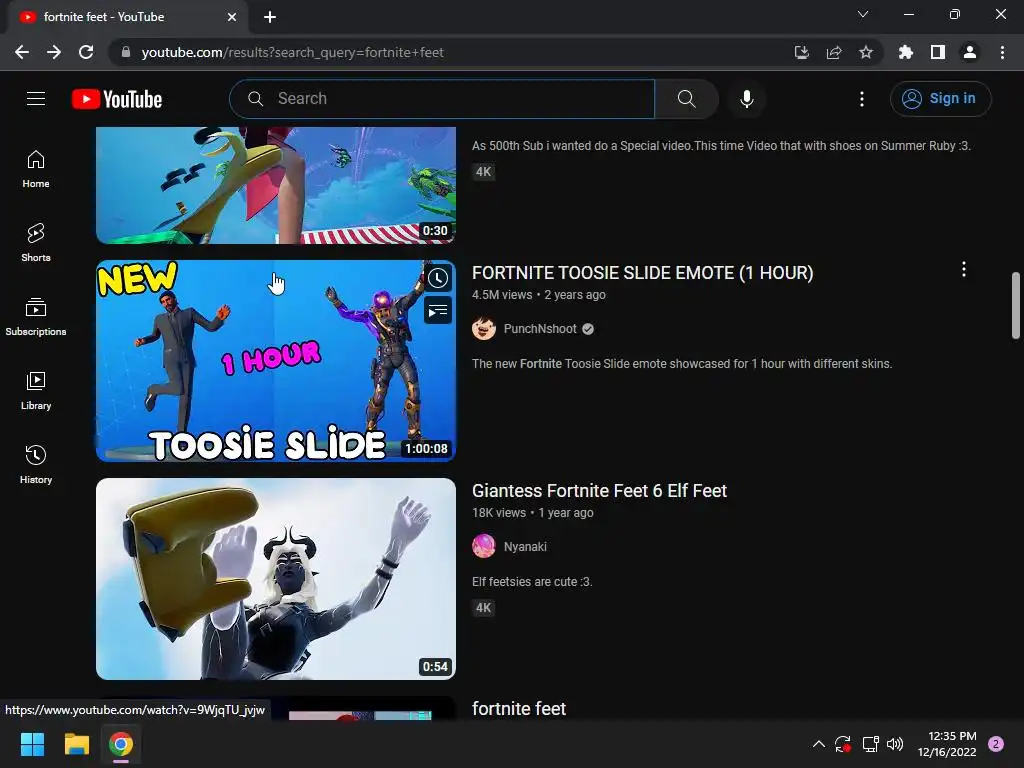Open Windows Start menu
The image size is (1024, 768).
(x=32, y=744)
